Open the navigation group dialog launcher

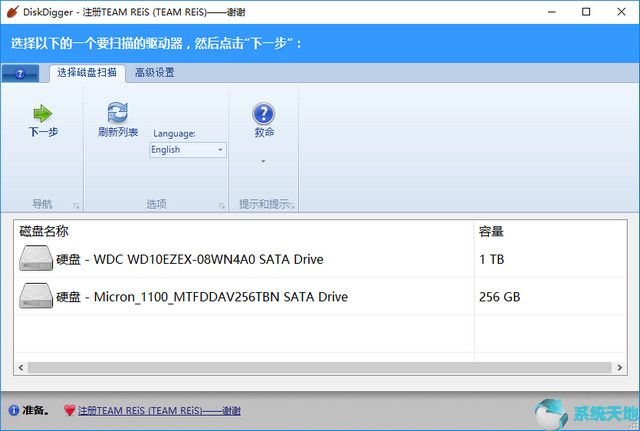pyautogui.click(x=76, y=206)
